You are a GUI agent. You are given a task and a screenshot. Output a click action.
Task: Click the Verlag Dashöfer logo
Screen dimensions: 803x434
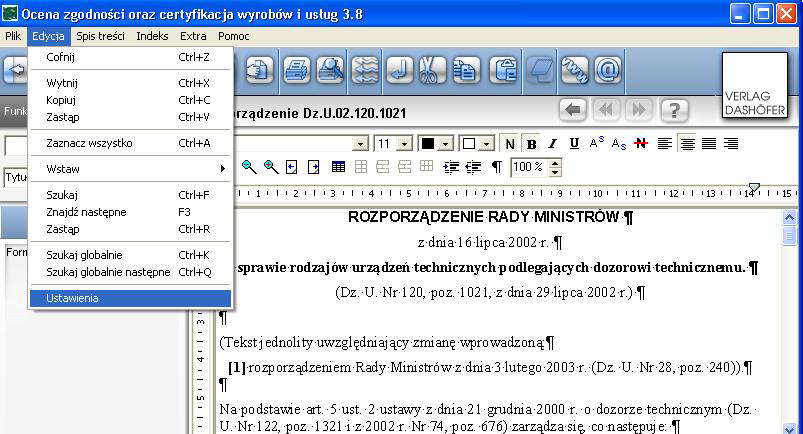755,86
